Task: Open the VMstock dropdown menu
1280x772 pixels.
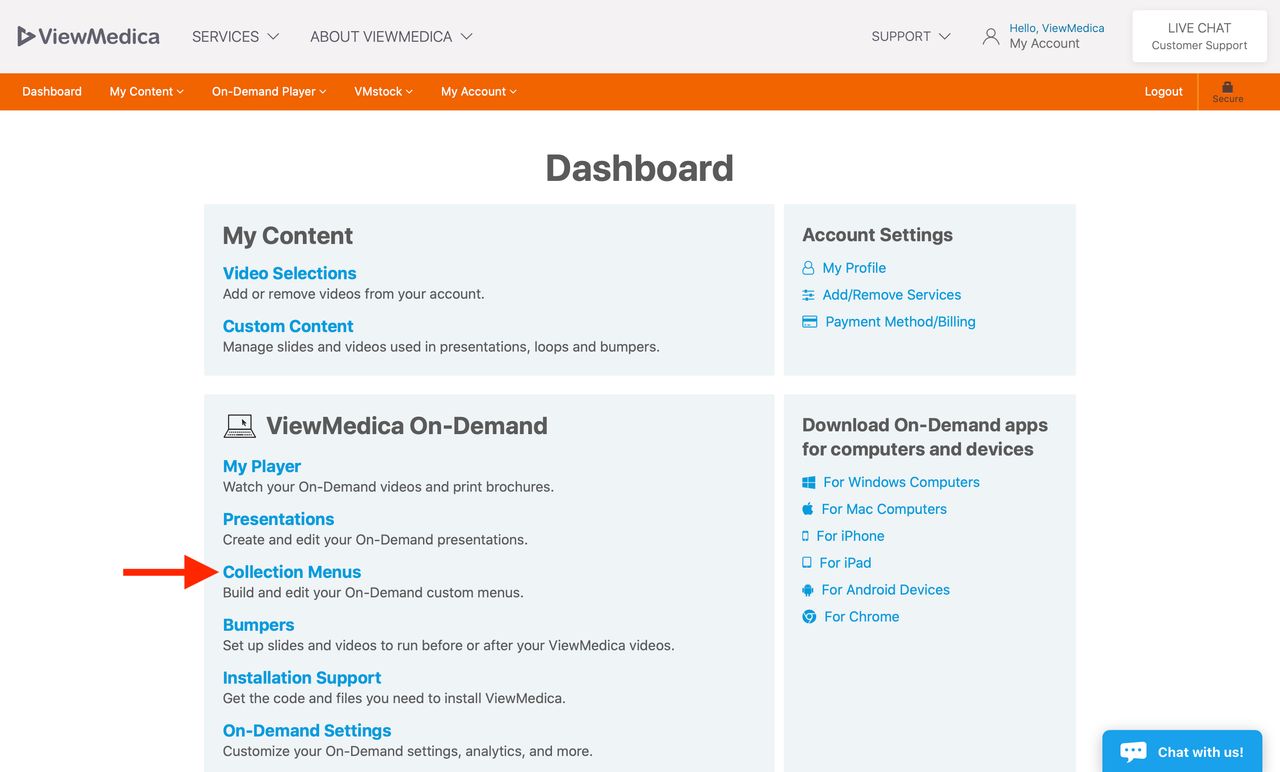Action: pyautogui.click(x=384, y=92)
